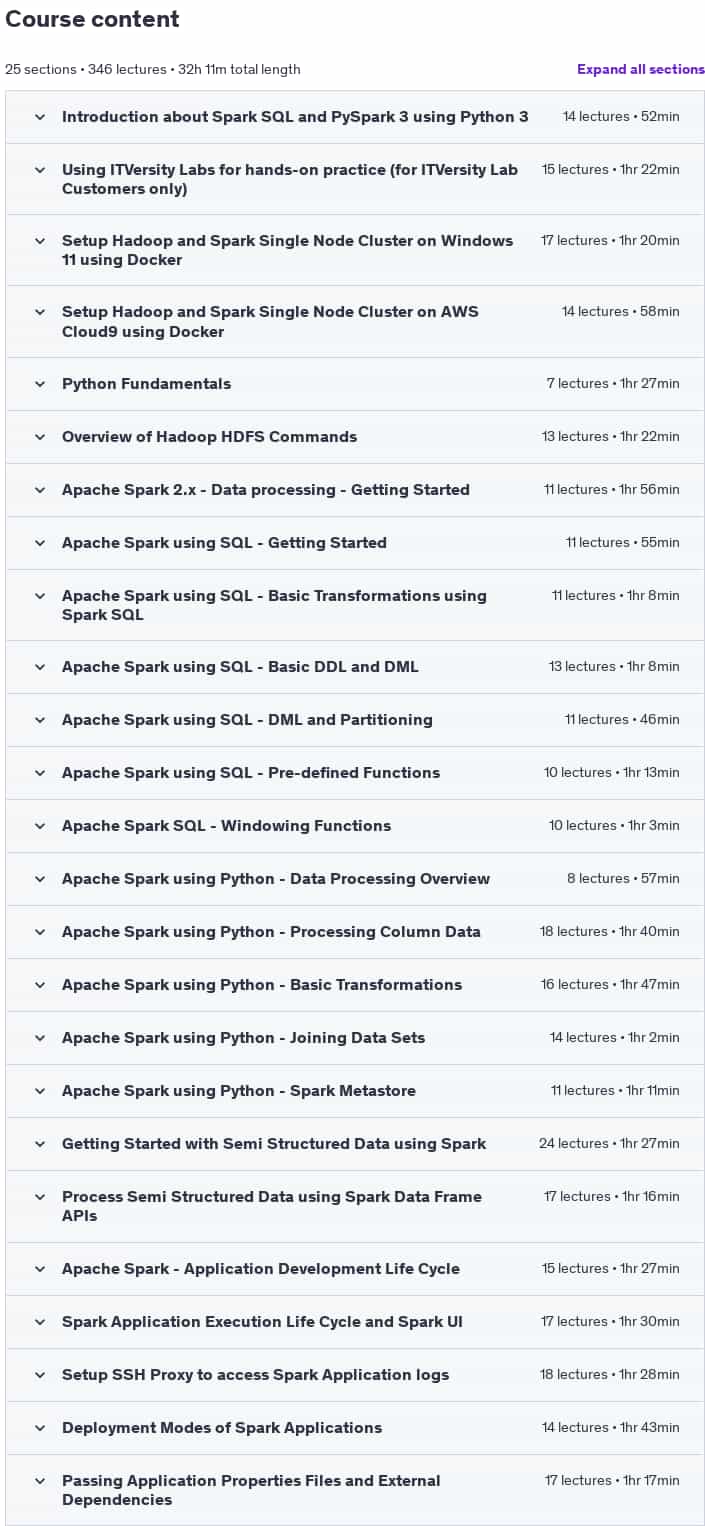Viewport: 705px width, 1526px height.
Task: Expand chevron for Execution Life Cycle and Spark UI
Action: tap(40, 1322)
